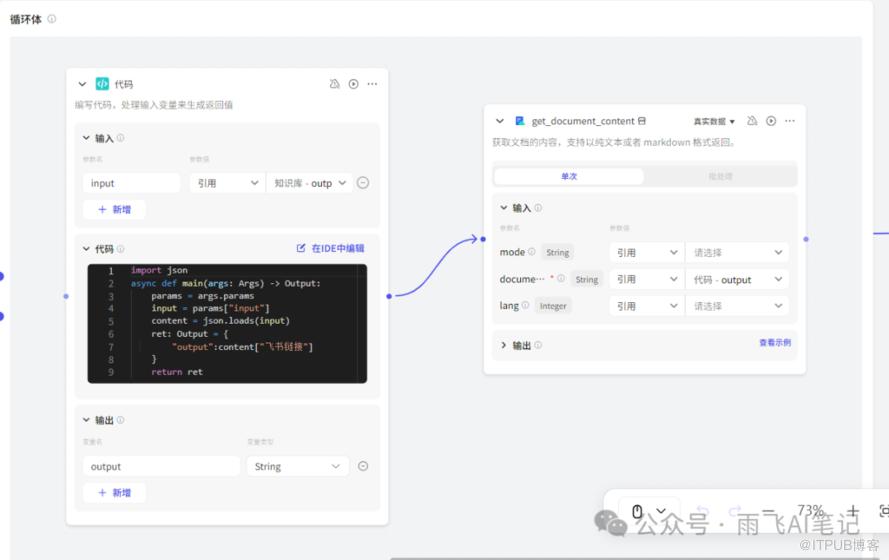Click info icon next to 代码 section label
Image resolution: width=889 pixels, height=560 pixels.
(x=120, y=249)
